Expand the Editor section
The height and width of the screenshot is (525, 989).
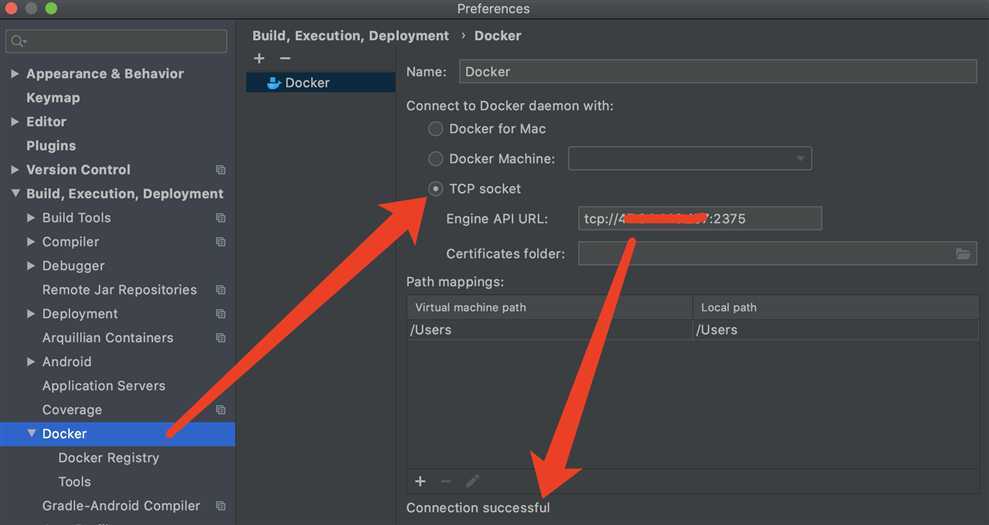point(15,122)
